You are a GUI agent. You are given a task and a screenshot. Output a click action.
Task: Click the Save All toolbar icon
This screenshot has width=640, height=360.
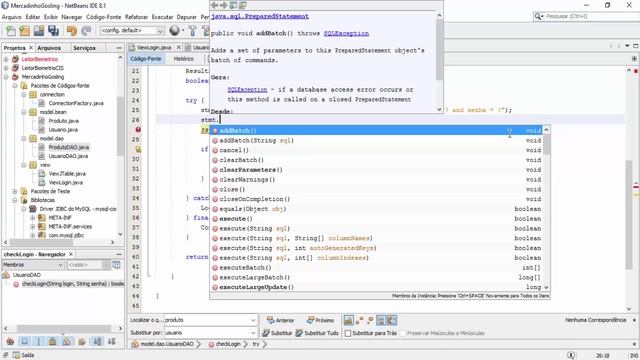pos(53,31)
